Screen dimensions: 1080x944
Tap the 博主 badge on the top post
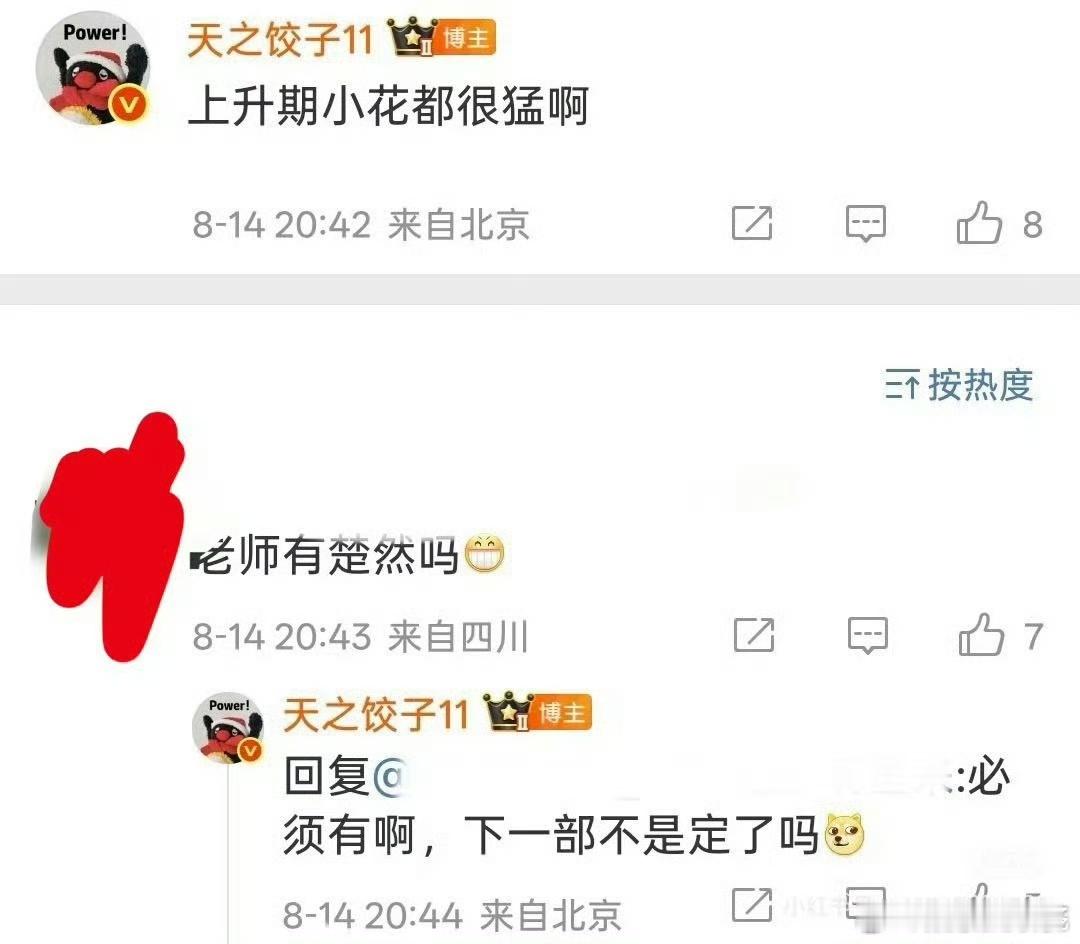(466, 37)
